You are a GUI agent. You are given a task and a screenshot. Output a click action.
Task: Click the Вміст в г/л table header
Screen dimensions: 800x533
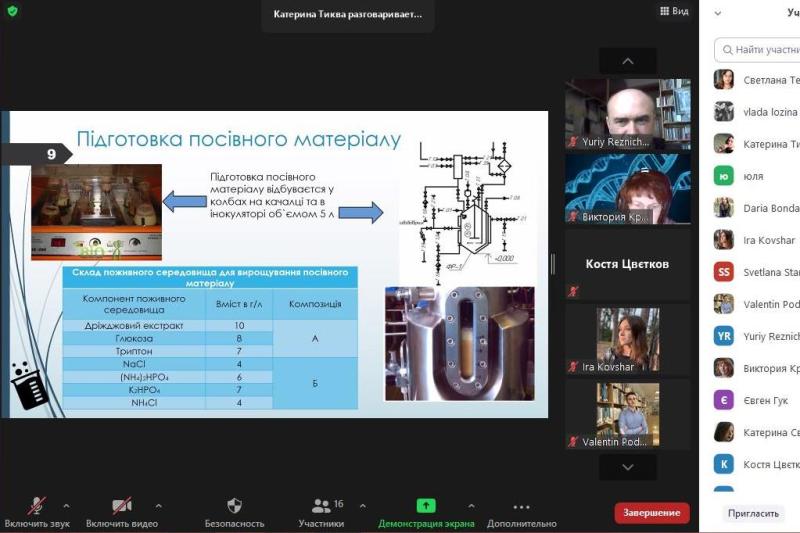[239, 304]
